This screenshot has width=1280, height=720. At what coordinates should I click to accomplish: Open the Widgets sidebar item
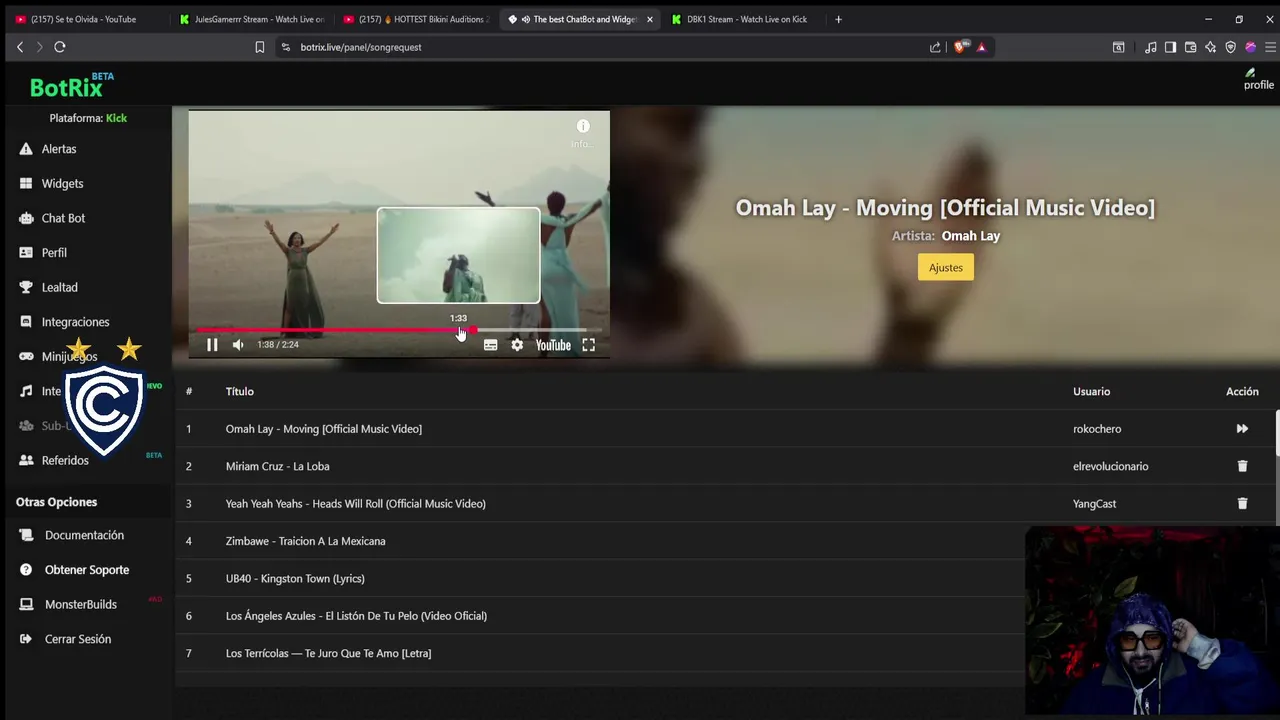coord(62,184)
